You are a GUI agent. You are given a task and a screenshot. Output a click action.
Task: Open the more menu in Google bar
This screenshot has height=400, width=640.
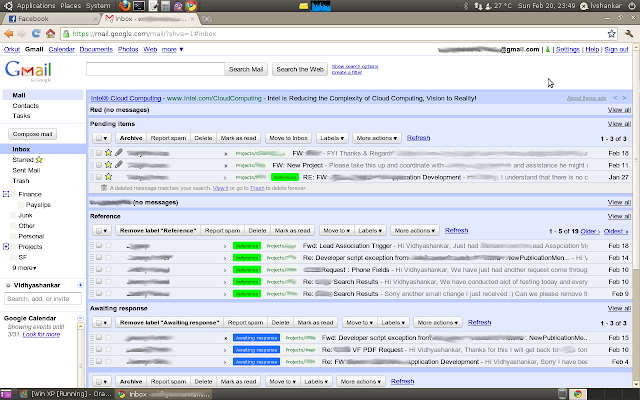[x=172, y=49]
